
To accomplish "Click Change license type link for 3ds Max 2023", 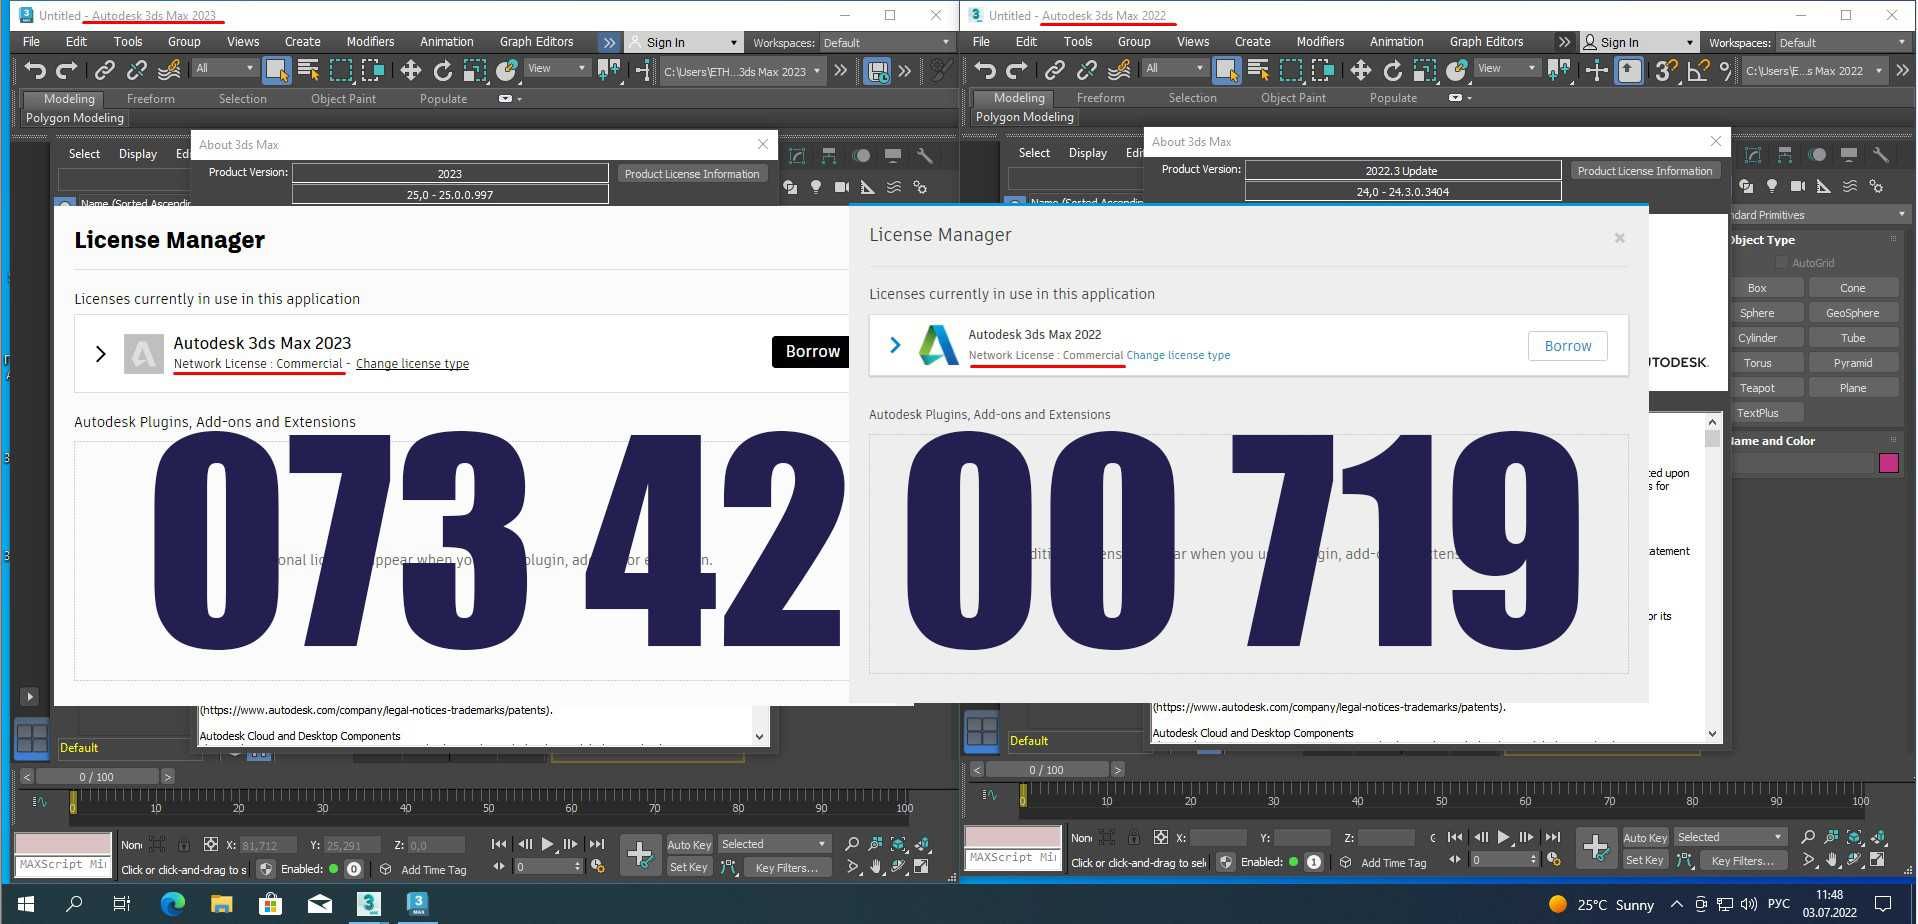I will tap(412, 364).
